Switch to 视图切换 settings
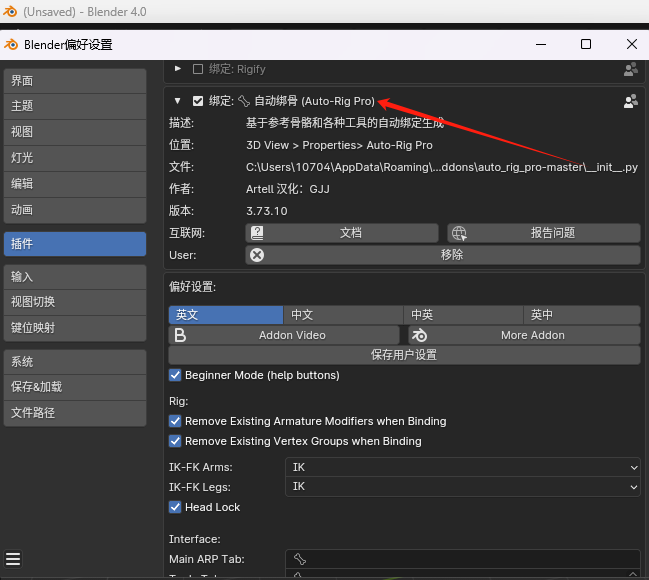649x580 pixels. click(75, 302)
